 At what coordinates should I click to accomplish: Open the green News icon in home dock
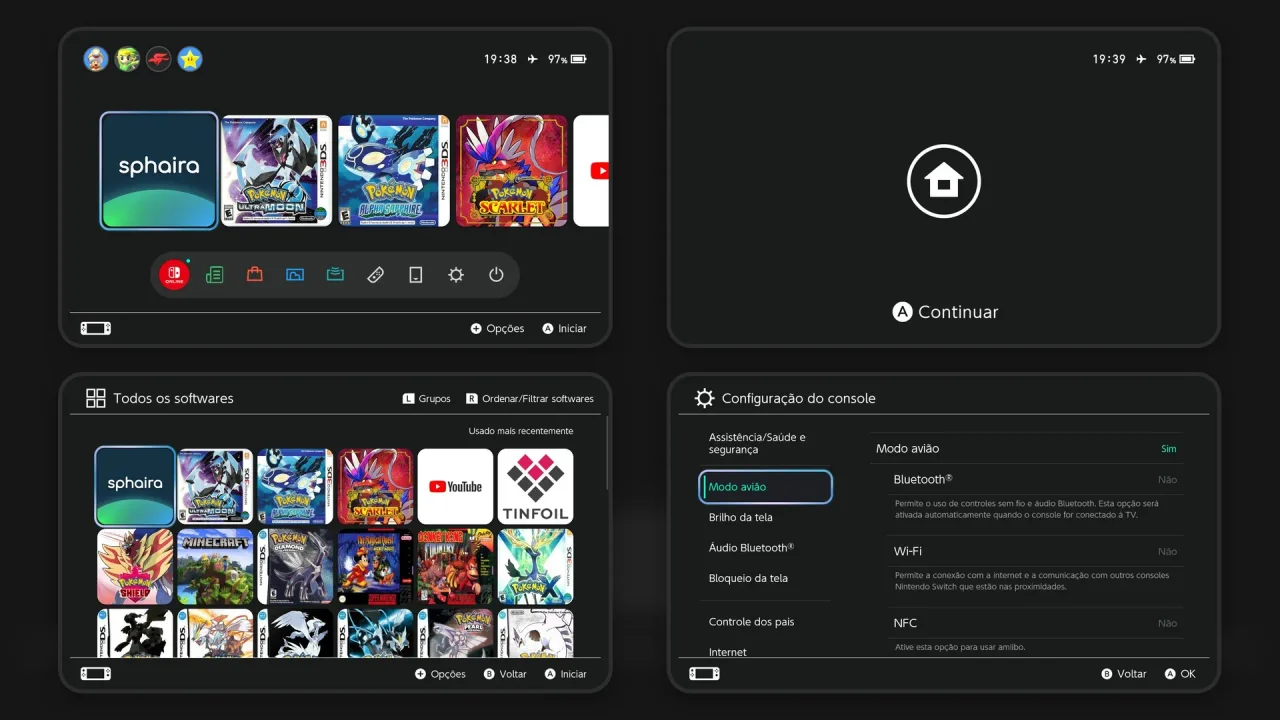coord(214,275)
